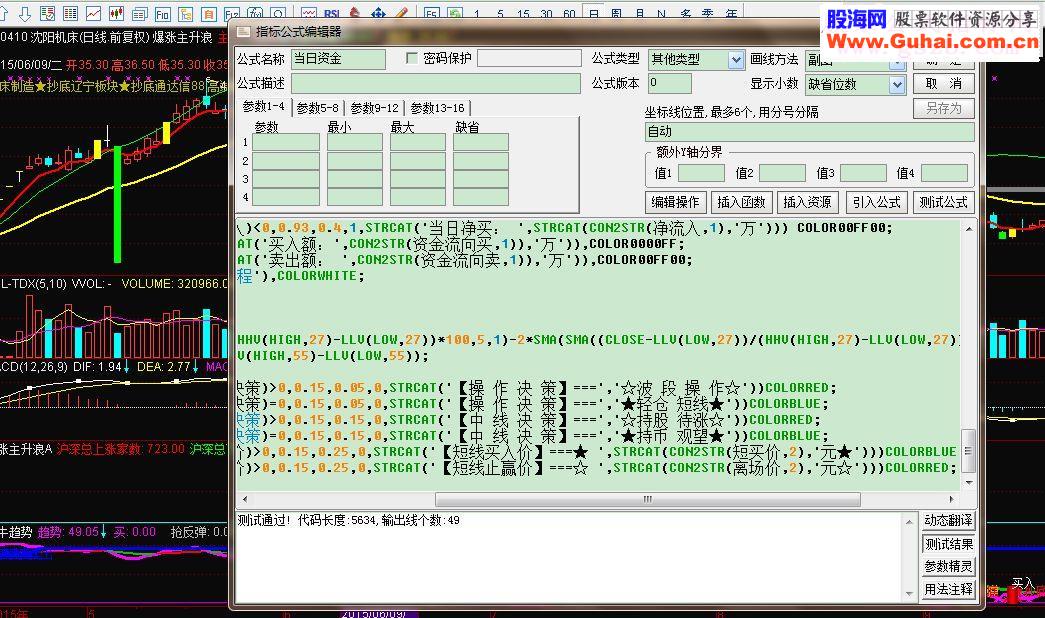
Task: Select the 周 weekly period button
Action: 616,13
